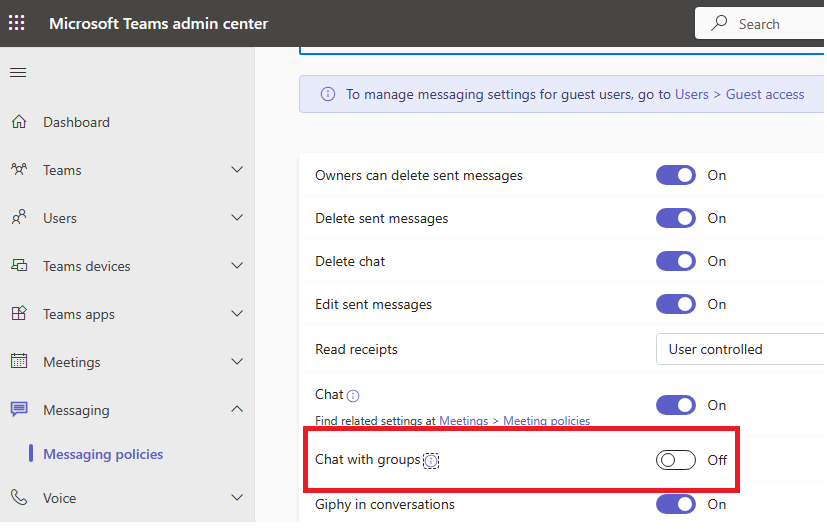Select Users in the sidebar
The width and height of the screenshot is (827, 529).
[x=60, y=218]
